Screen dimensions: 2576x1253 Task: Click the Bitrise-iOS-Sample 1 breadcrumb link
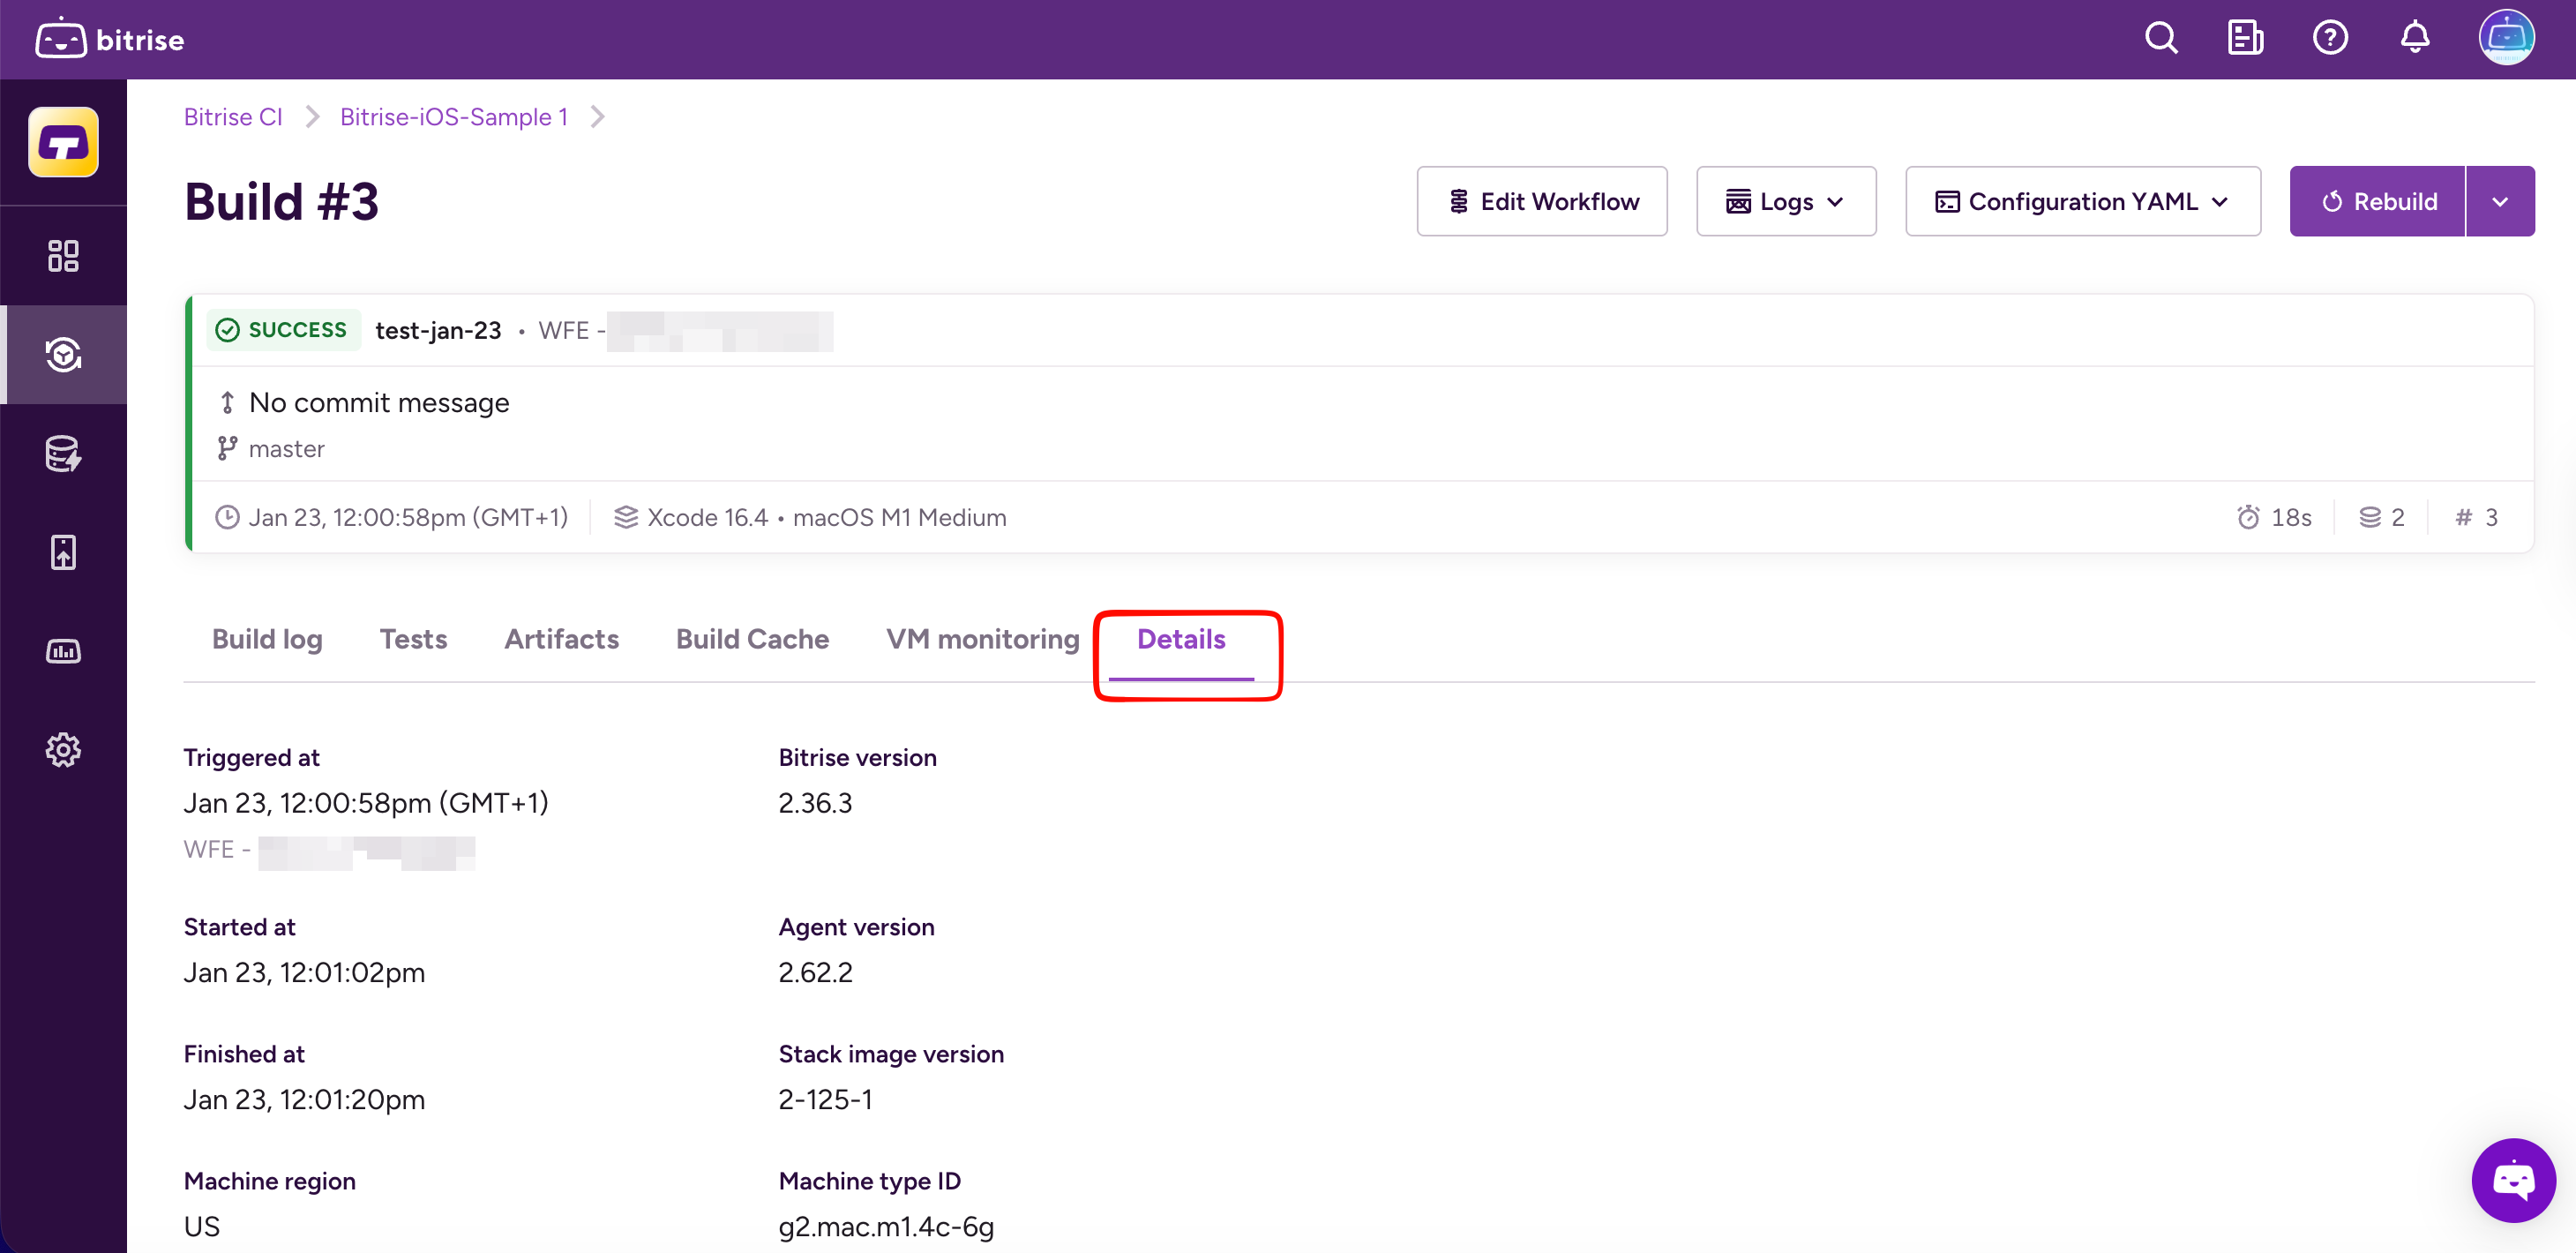click(x=453, y=117)
